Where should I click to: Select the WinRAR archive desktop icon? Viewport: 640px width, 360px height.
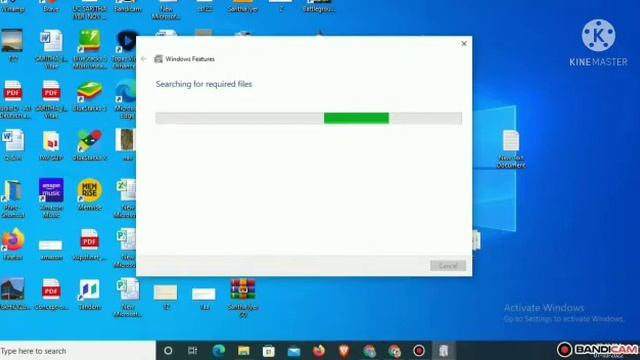[x=243, y=298]
